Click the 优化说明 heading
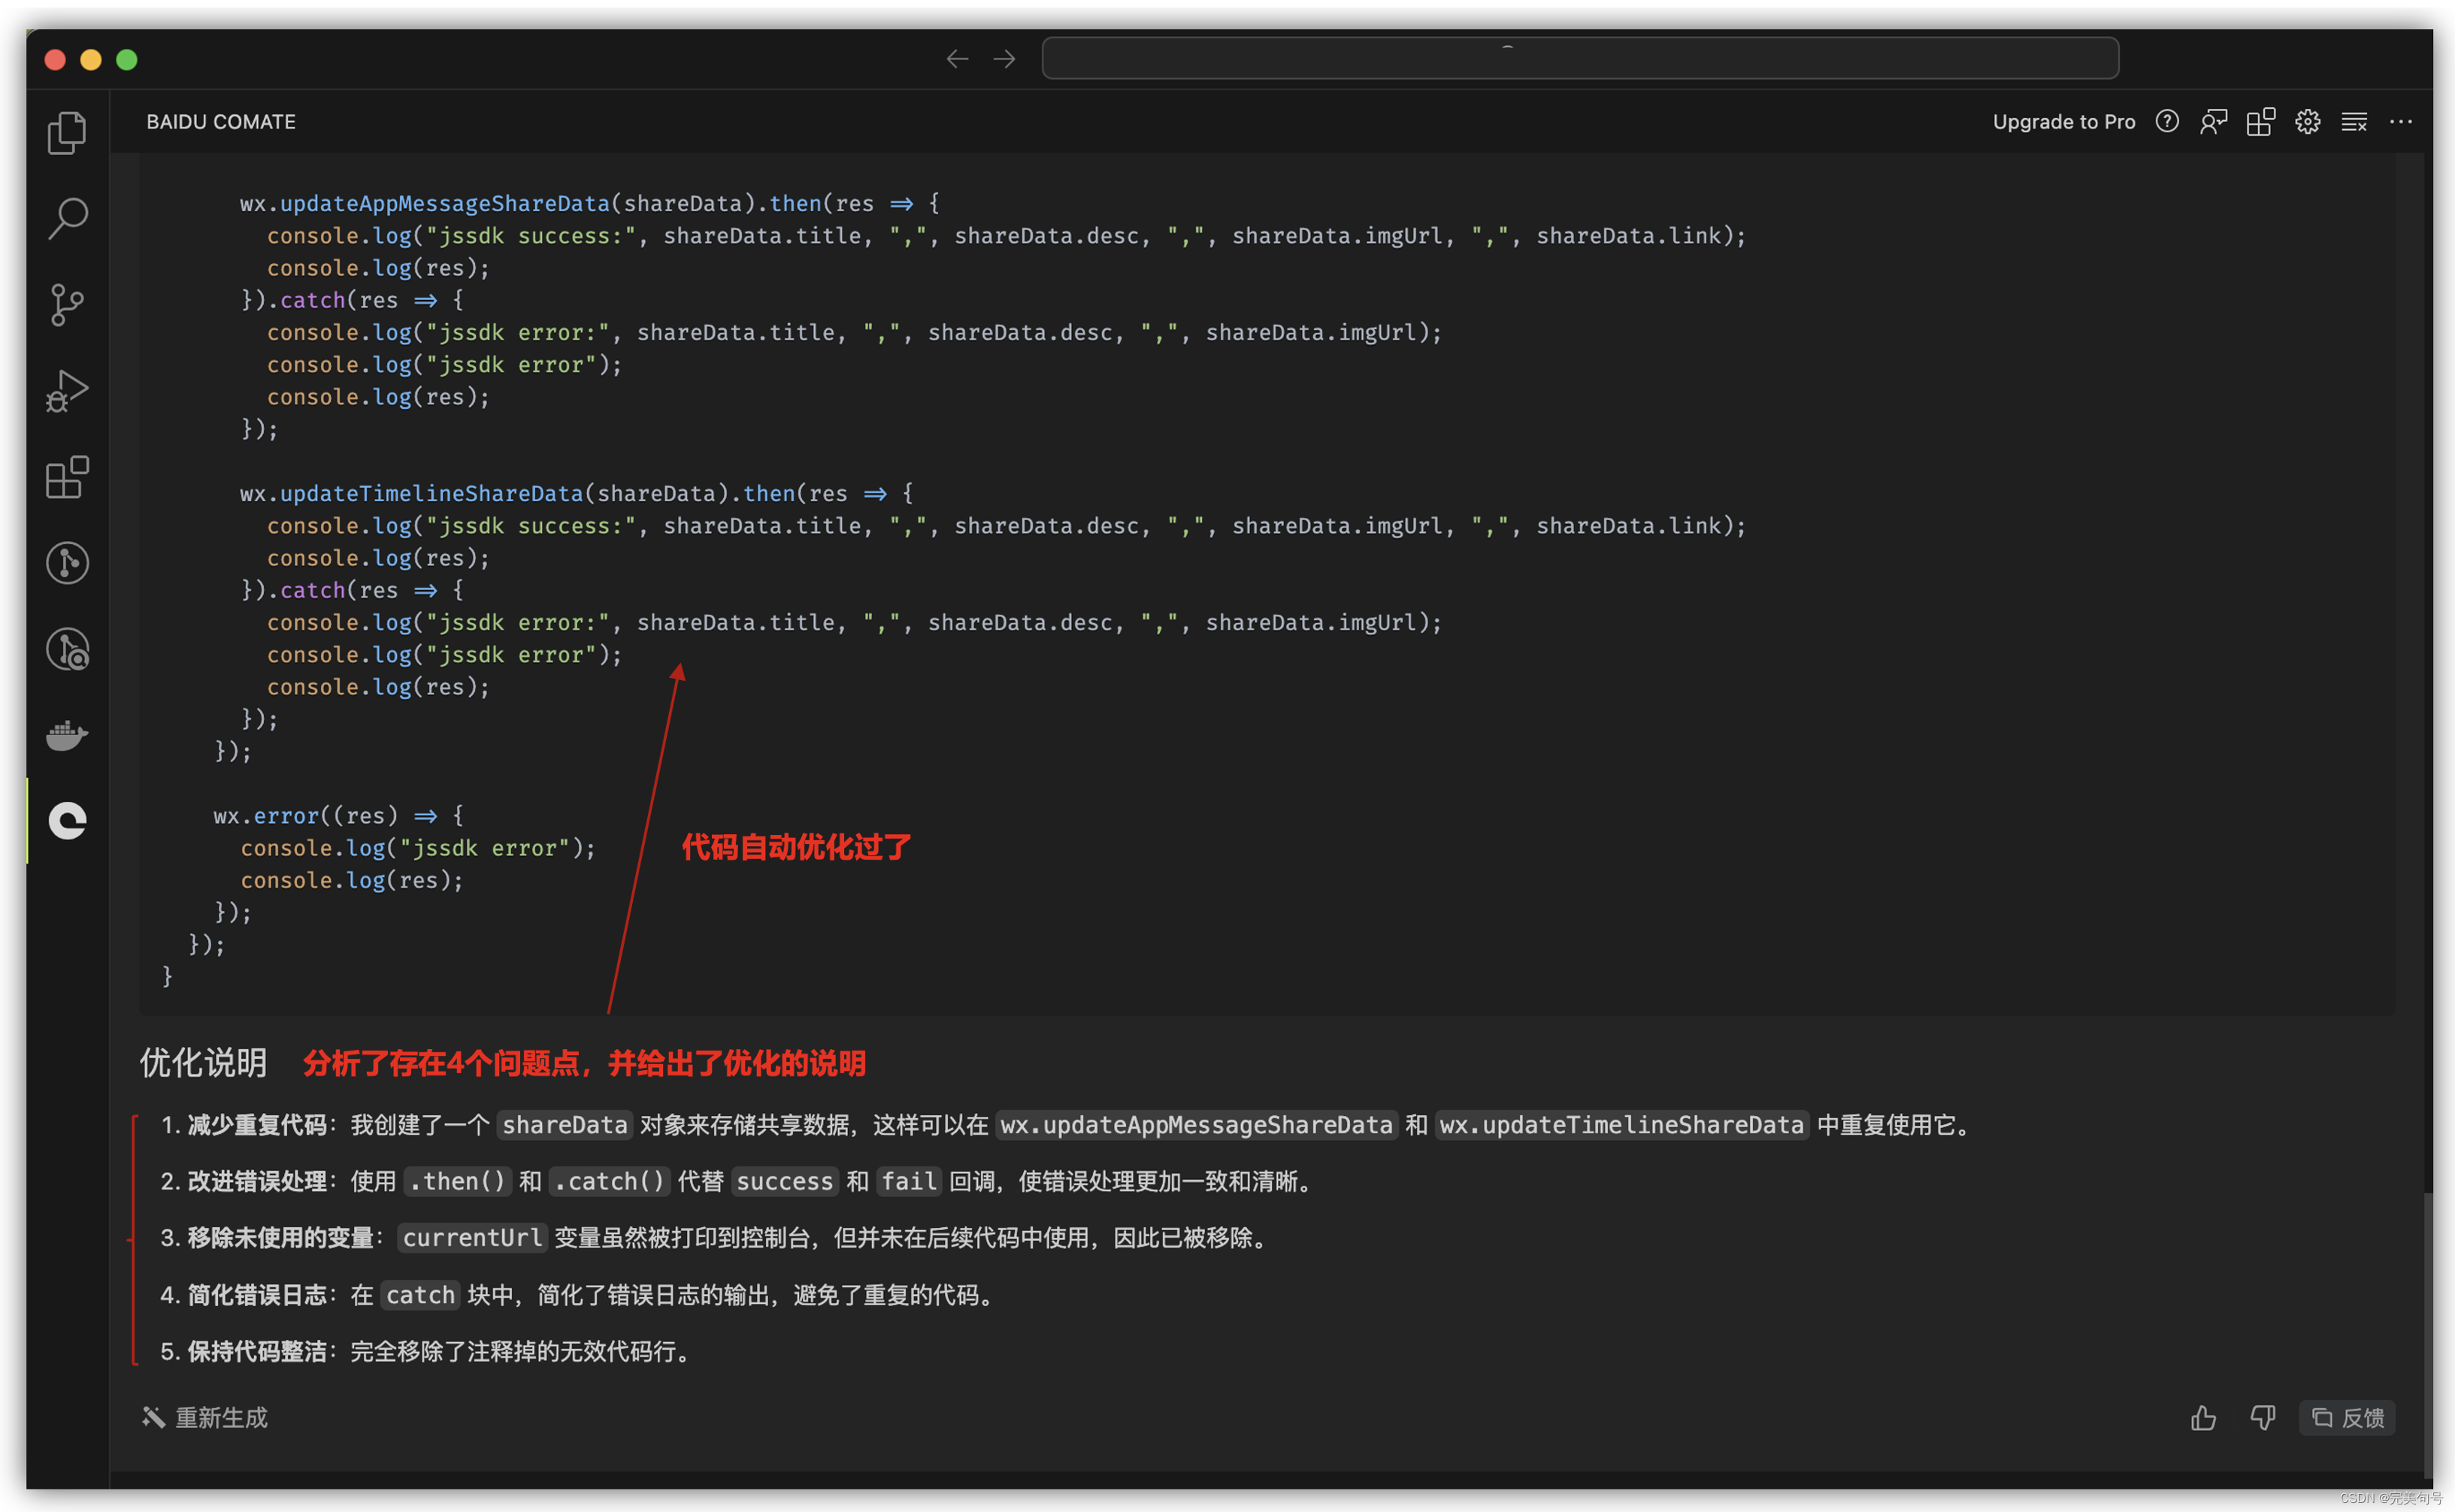The height and width of the screenshot is (1512, 2455). point(203,1062)
